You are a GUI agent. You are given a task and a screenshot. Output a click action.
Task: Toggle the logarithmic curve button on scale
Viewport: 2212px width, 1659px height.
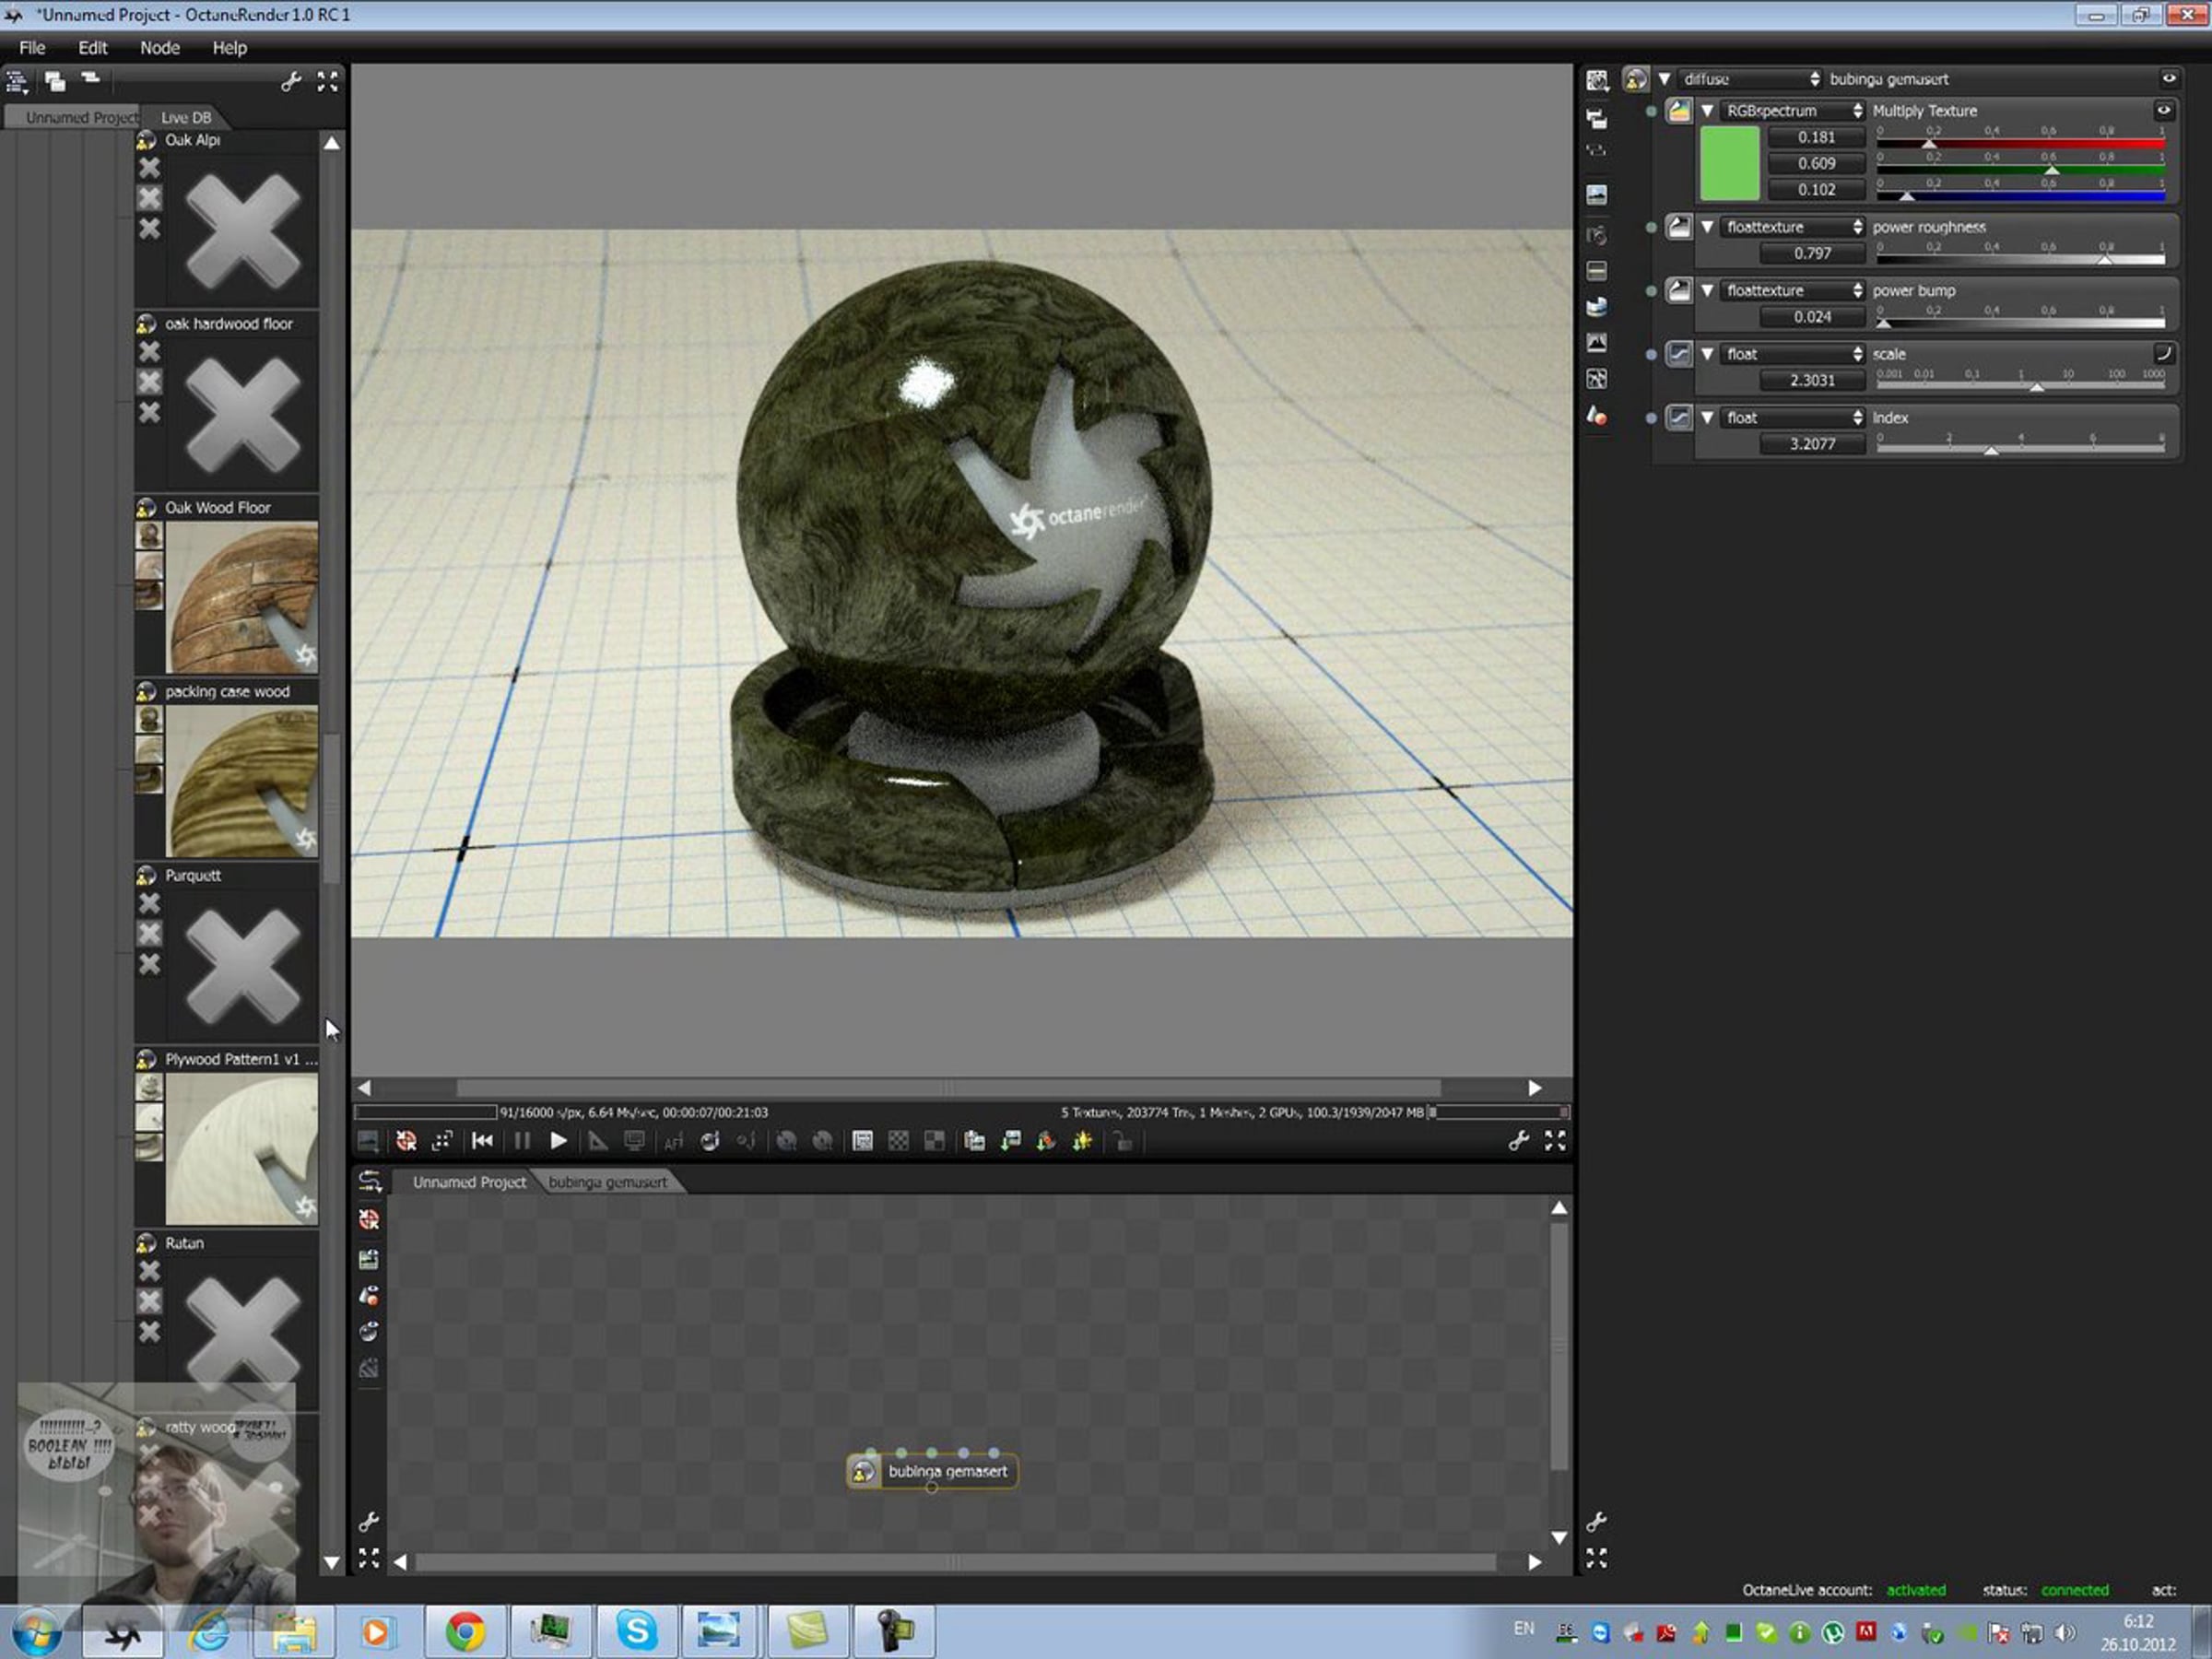pos(2163,353)
